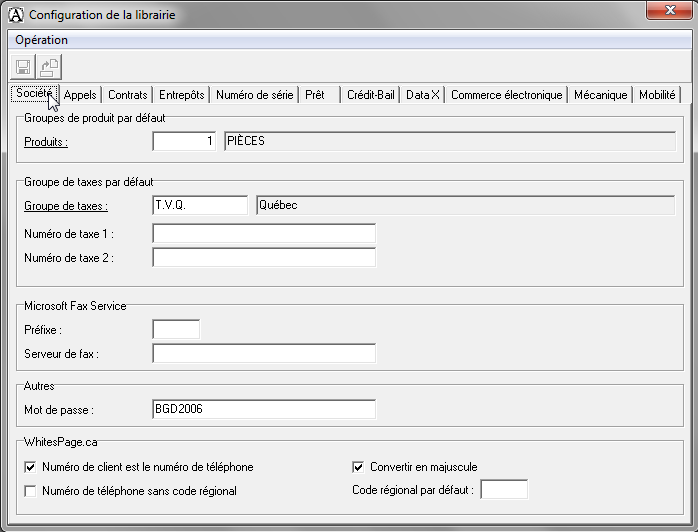The height and width of the screenshot is (532, 698).
Task: Click the Save diskette toolbar icon
Action: [23, 67]
